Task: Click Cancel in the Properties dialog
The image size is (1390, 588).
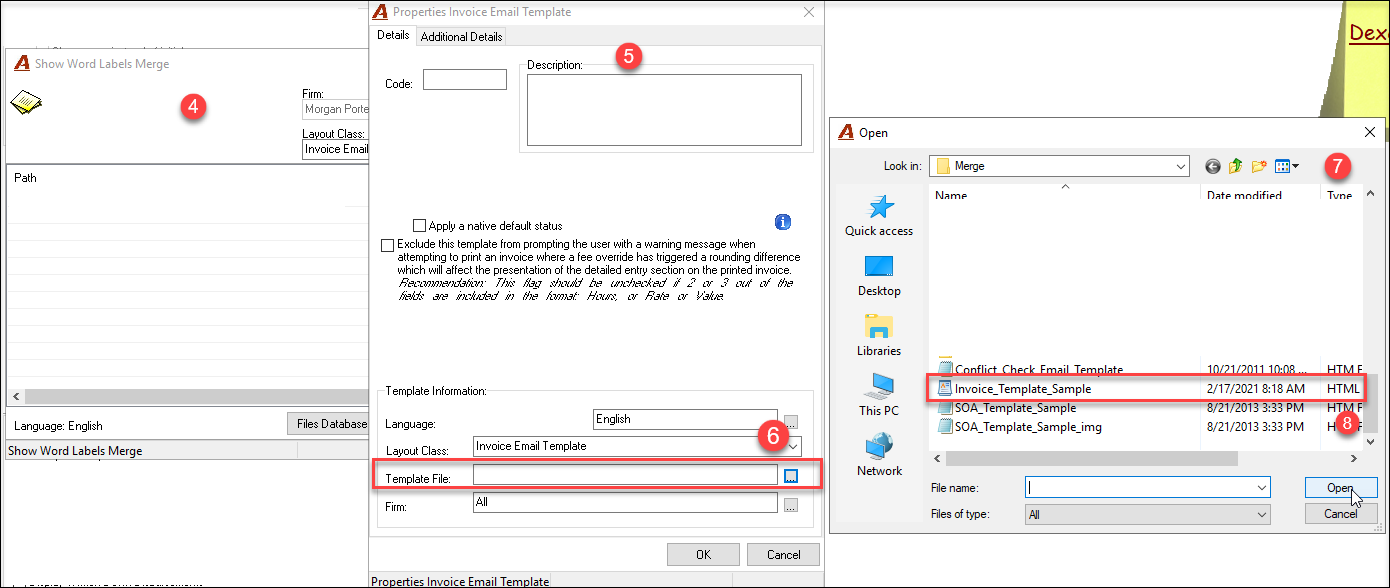Action: point(784,555)
